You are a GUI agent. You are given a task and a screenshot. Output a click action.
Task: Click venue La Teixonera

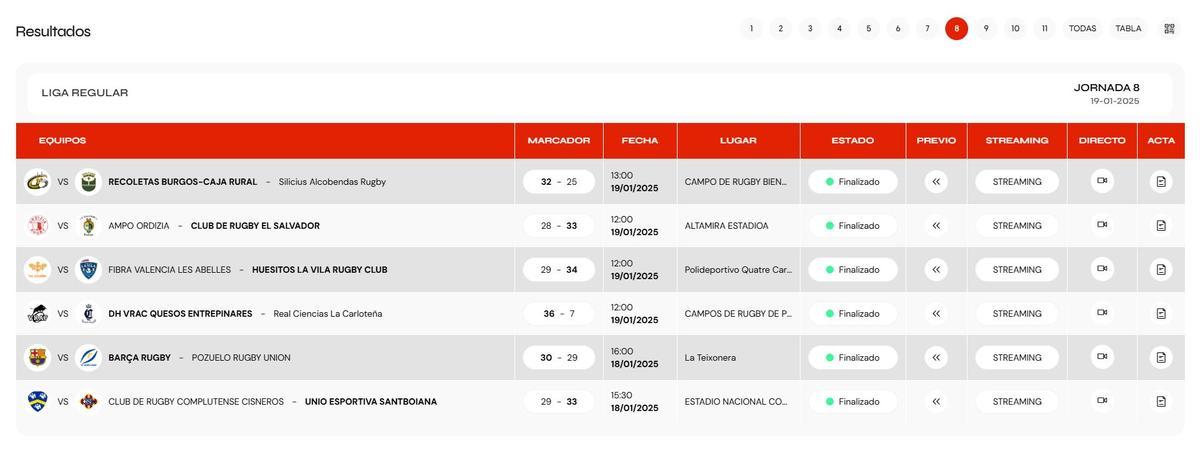pos(710,358)
